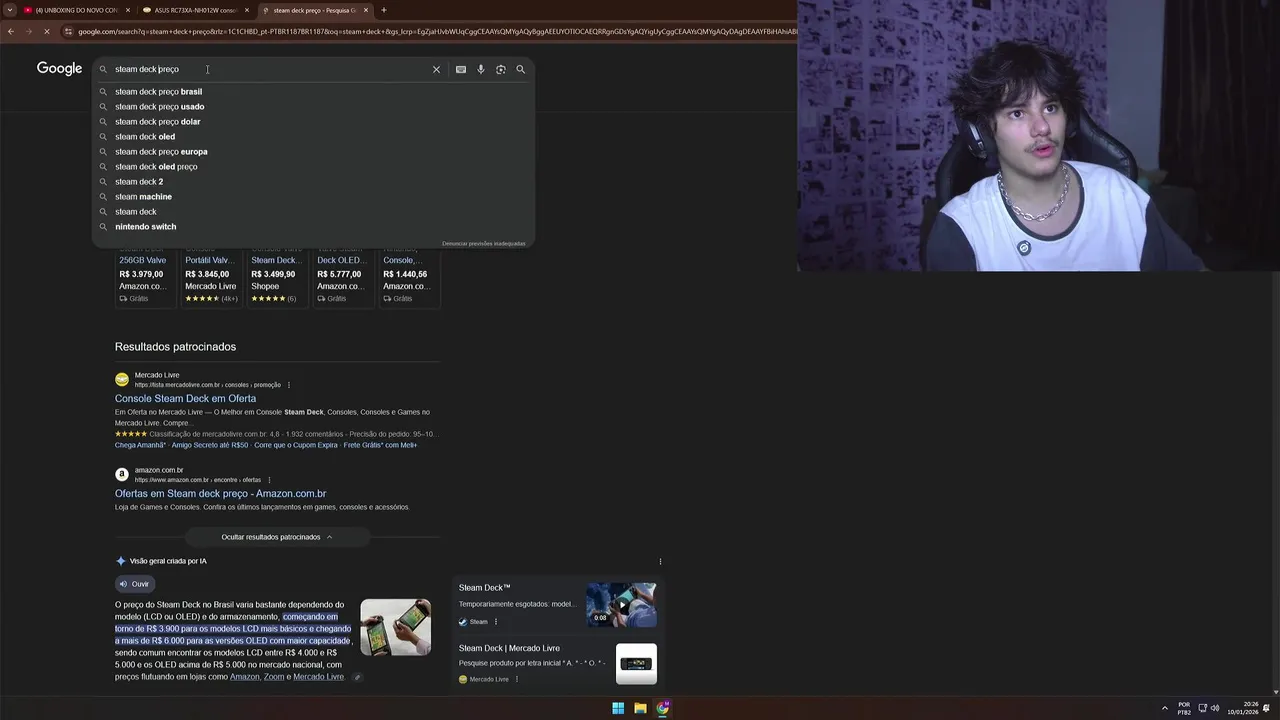1280x720 pixels.
Task: Open the Steam Deck™ source card
Action: point(558,605)
